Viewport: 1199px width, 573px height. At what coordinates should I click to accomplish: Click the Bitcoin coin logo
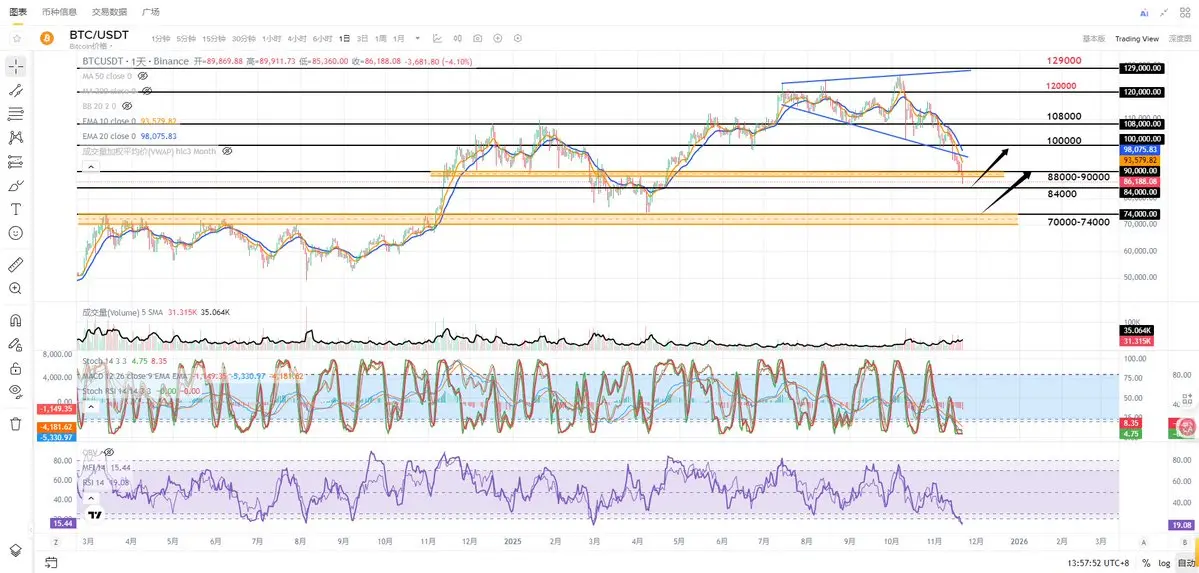(x=46, y=38)
